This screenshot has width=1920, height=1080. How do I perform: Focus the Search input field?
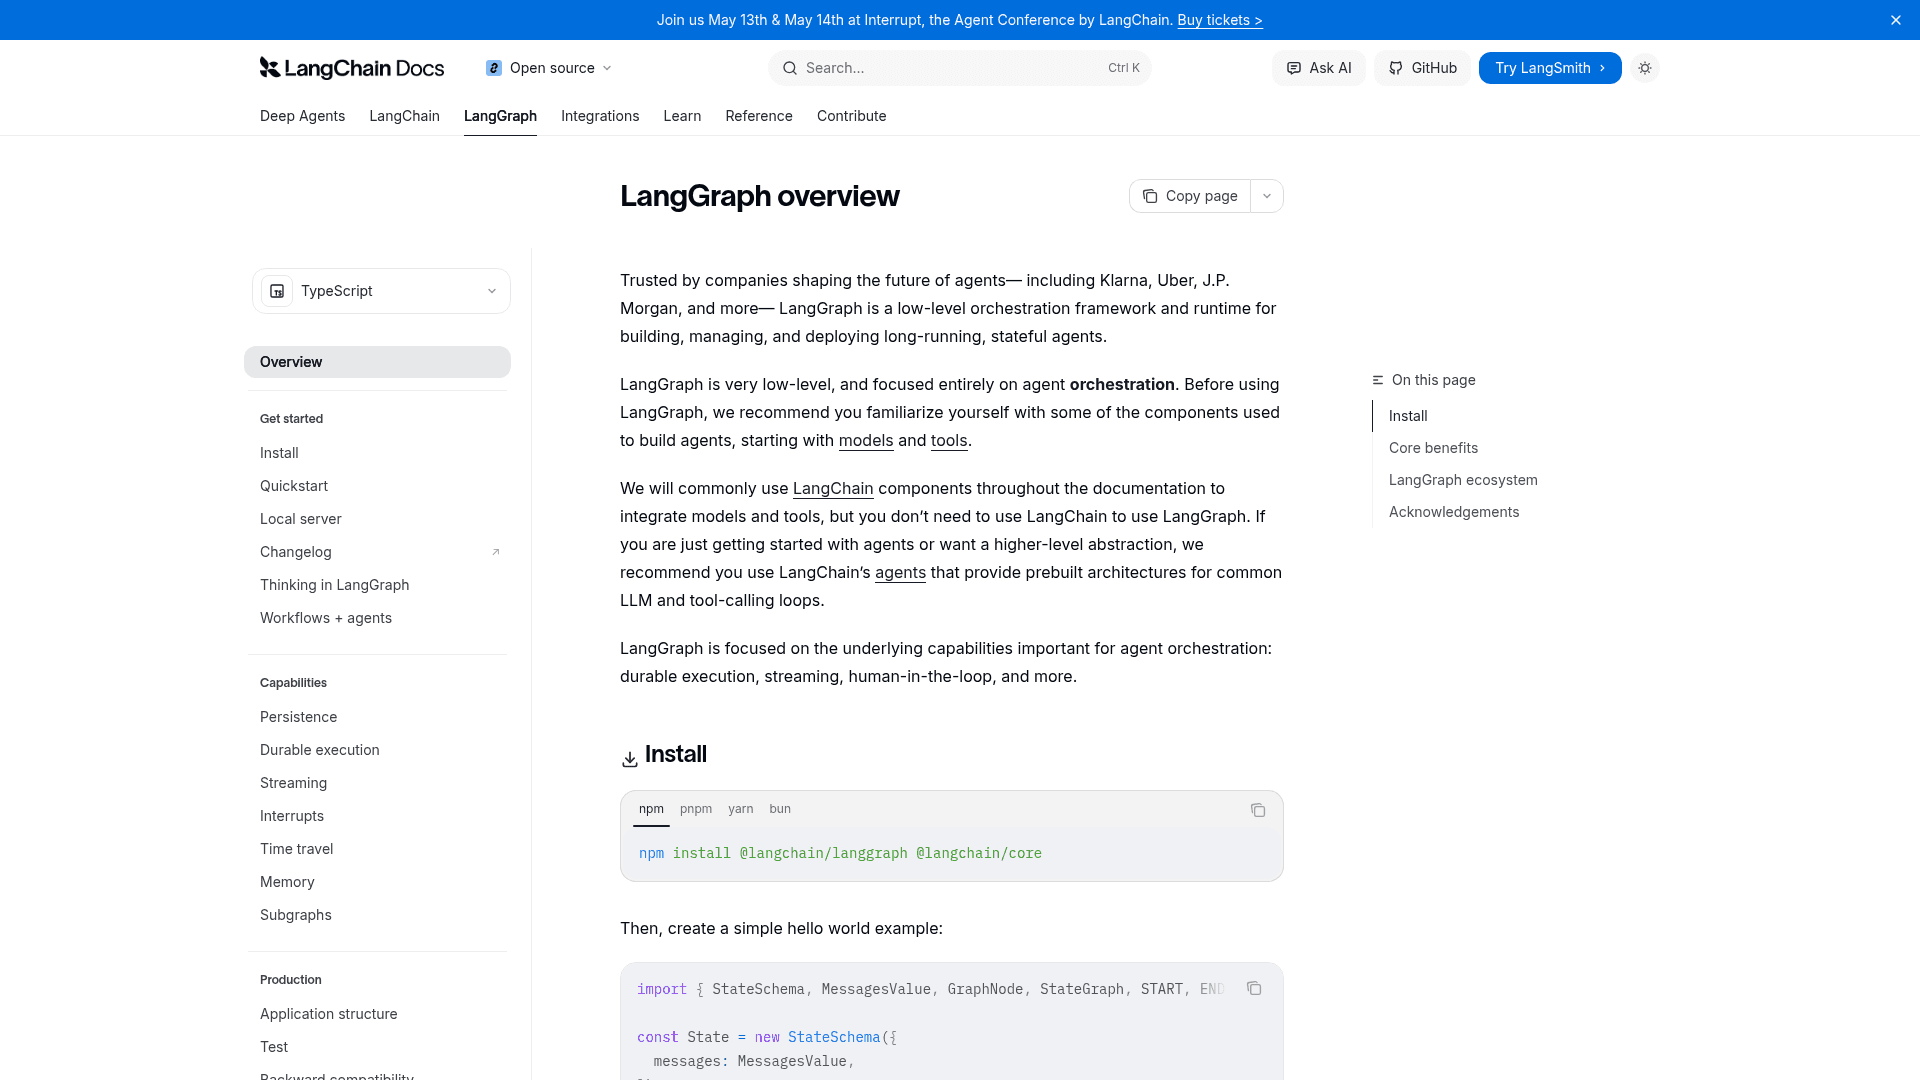[960, 68]
